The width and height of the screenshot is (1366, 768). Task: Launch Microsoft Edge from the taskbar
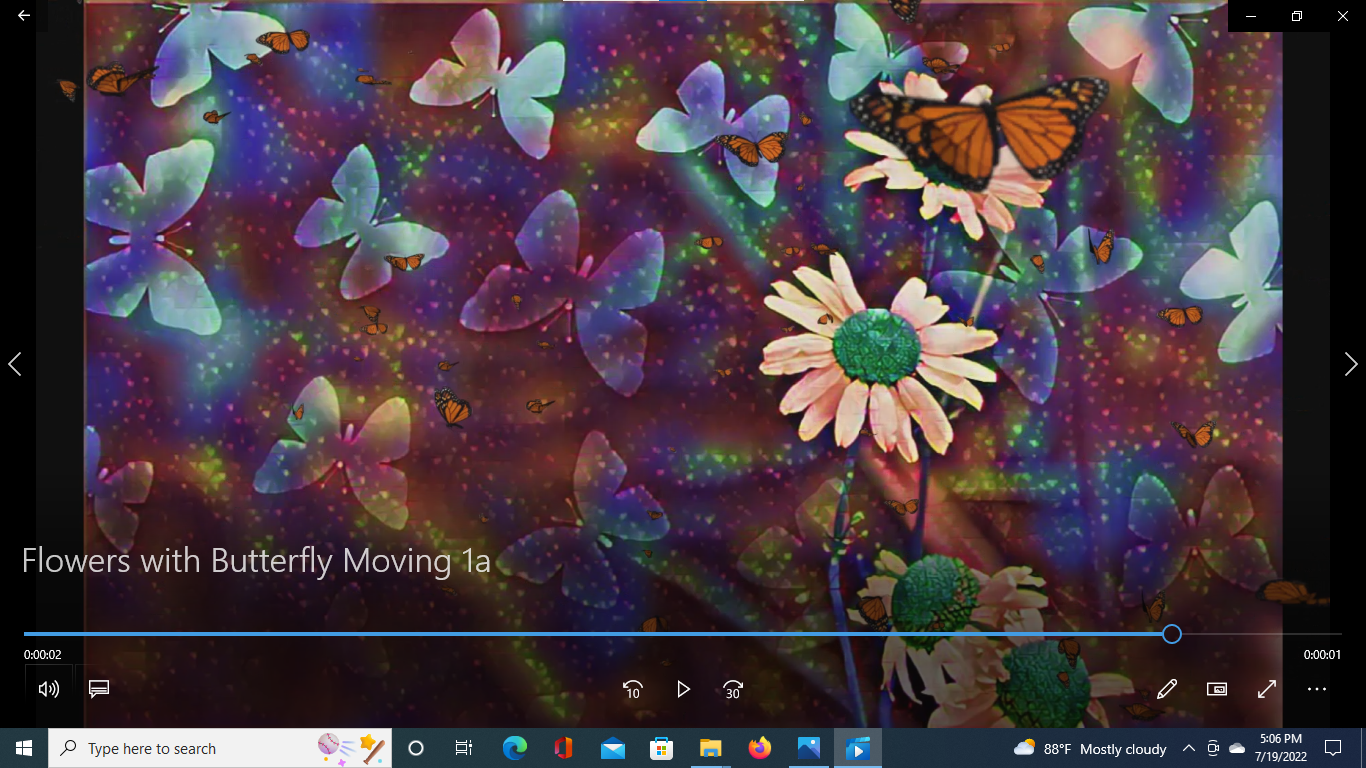click(514, 748)
